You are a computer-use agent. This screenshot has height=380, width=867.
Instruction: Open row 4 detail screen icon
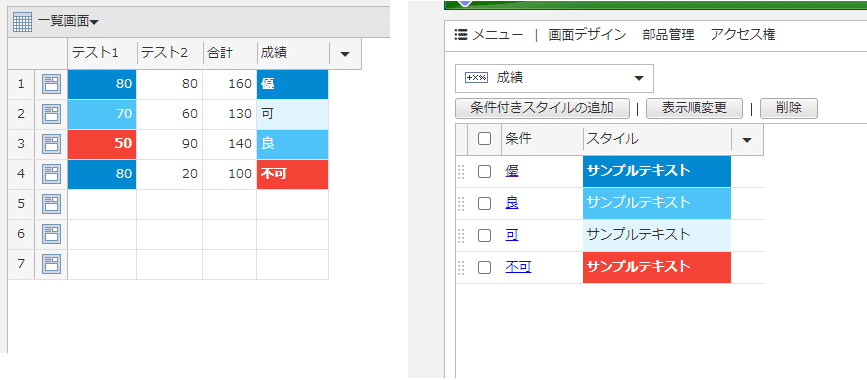[x=51, y=174]
